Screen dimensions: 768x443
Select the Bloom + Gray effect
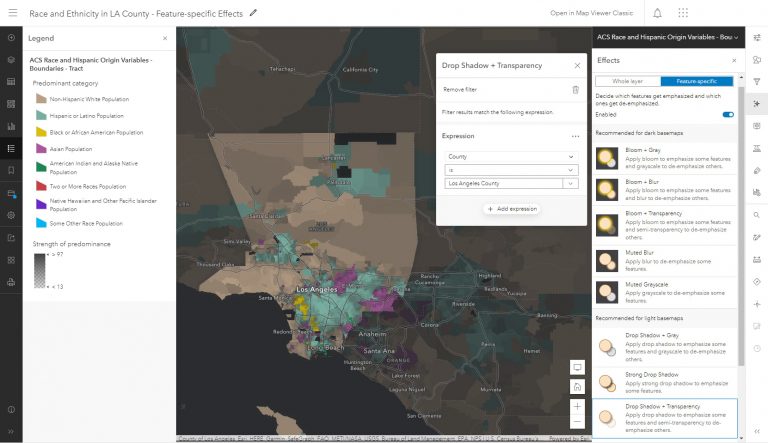(665, 158)
